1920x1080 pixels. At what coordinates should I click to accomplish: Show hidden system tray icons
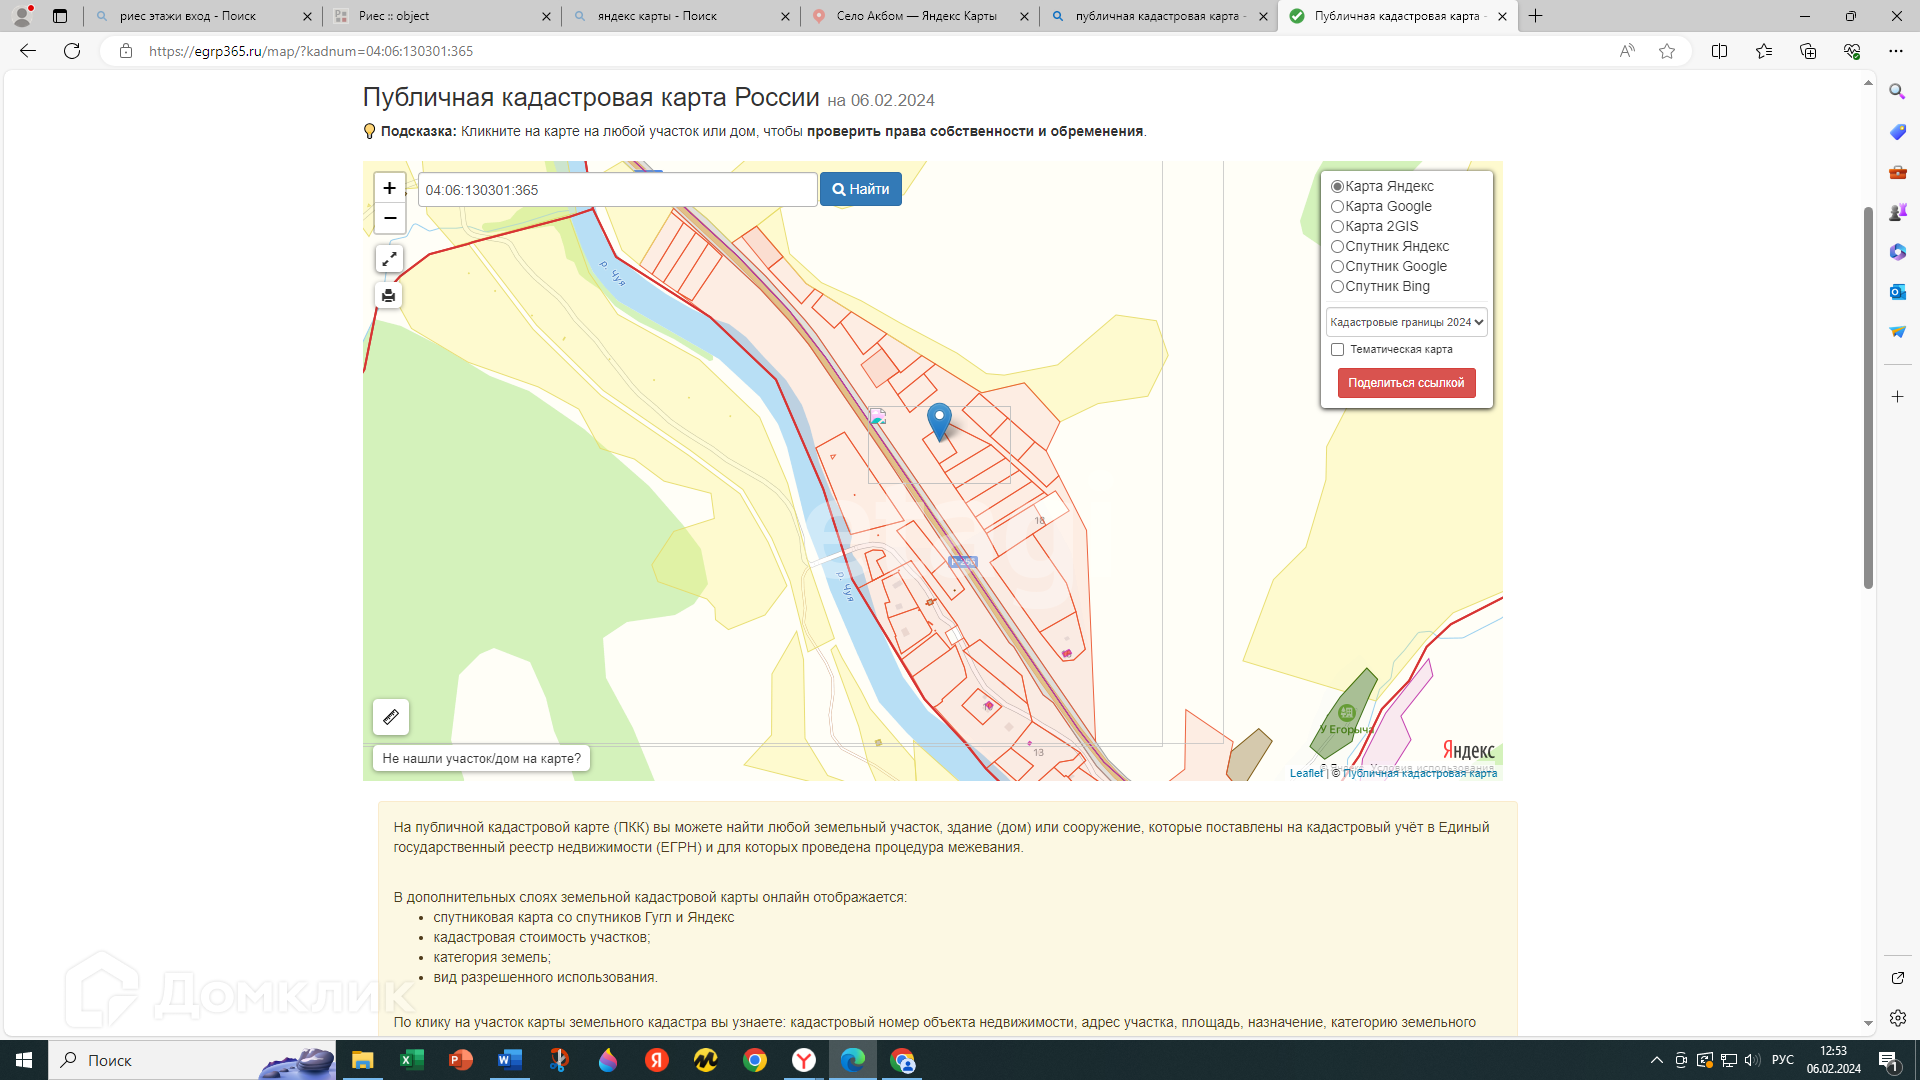pyautogui.click(x=1657, y=1060)
